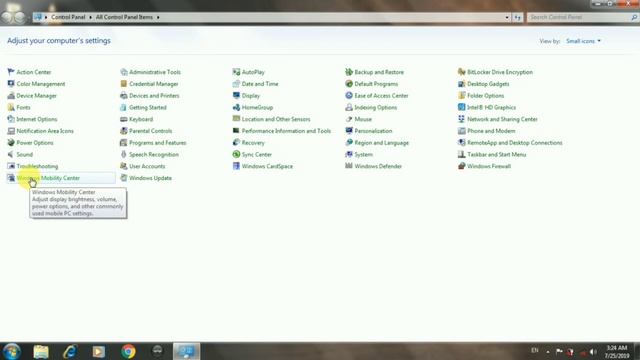Viewport: 640px width, 360px height.
Task: Click the Sync Center green icon
Action: click(236, 154)
